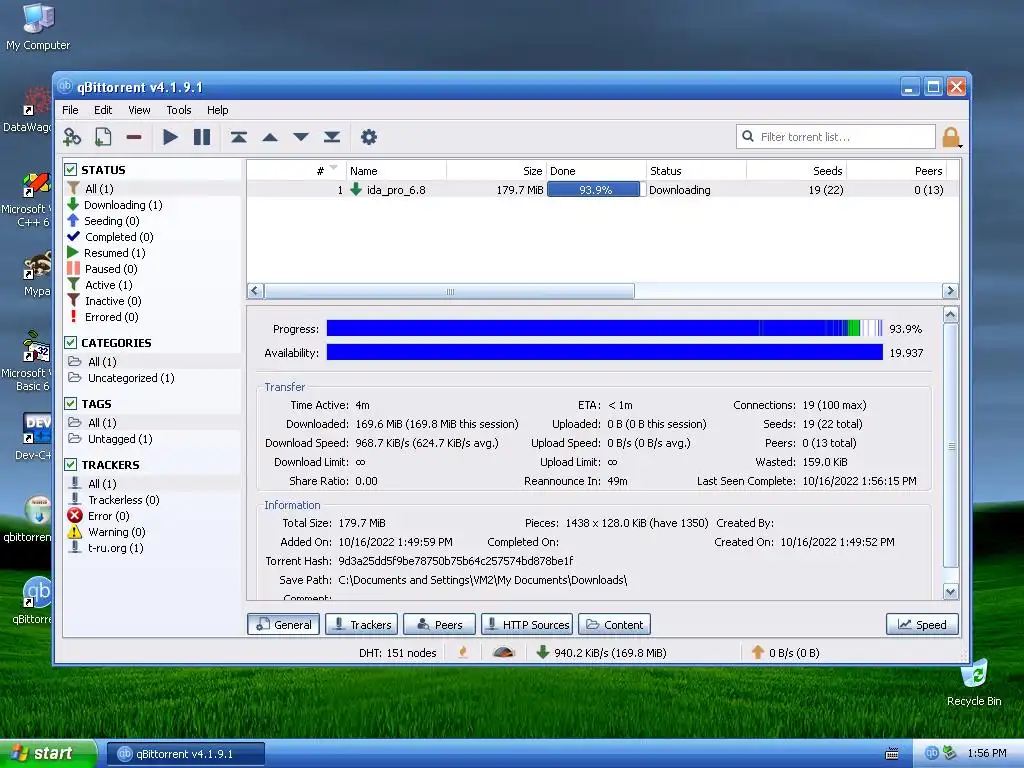Move torrent down in queue
The height and width of the screenshot is (768, 1024).
pos(300,137)
